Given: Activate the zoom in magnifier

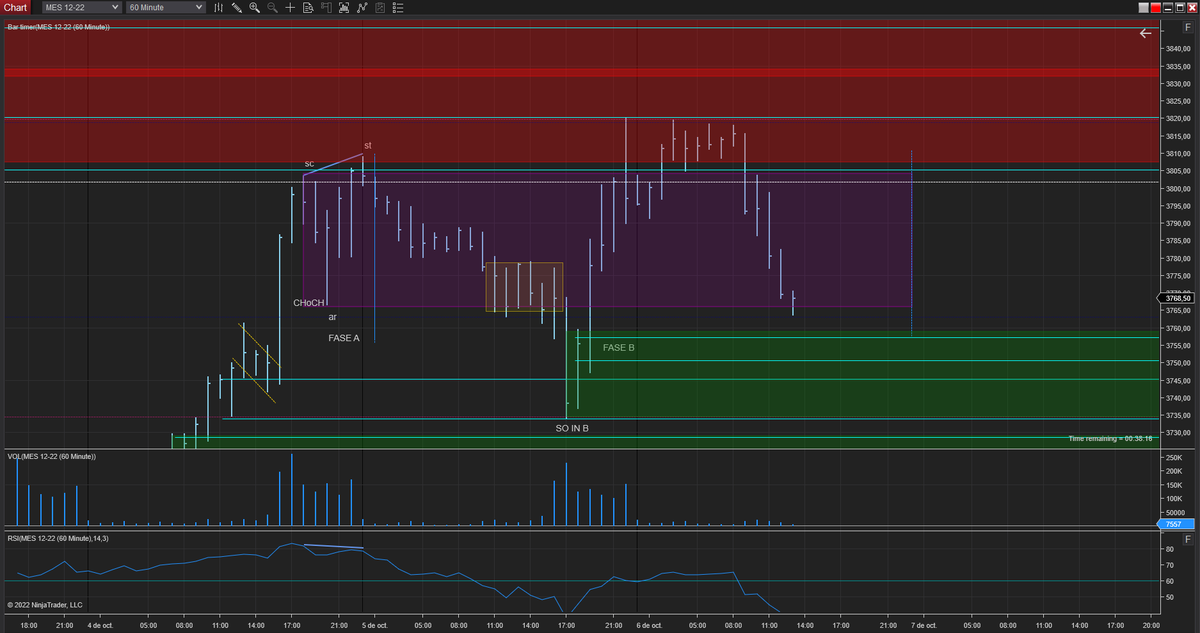Looking at the screenshot, I should 255,7.
